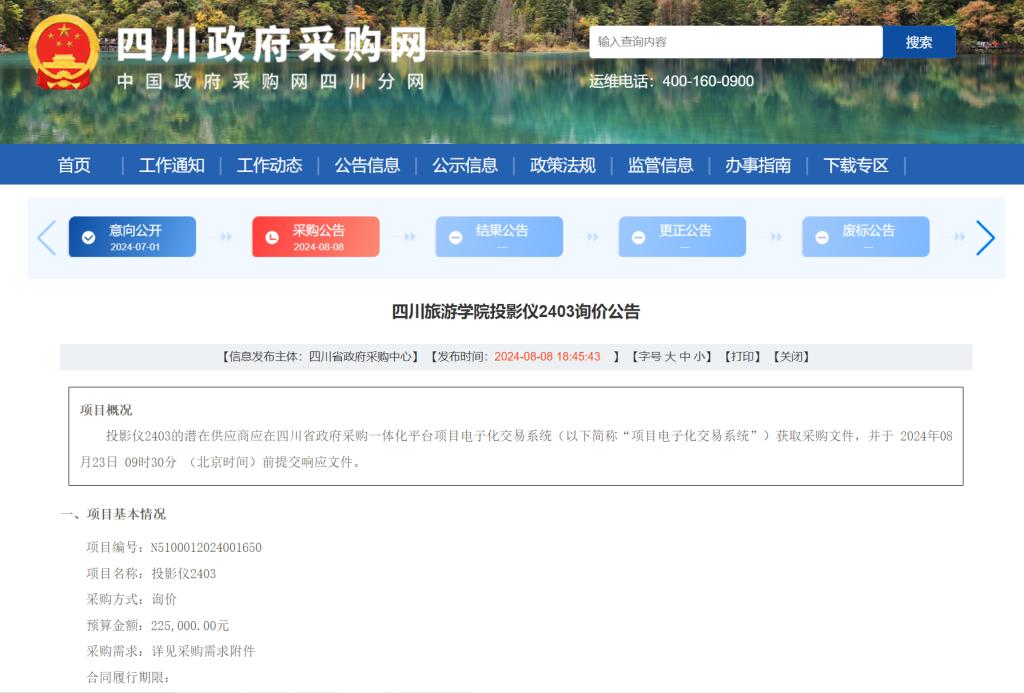Select the 结果公告 step

click(499, 236)
